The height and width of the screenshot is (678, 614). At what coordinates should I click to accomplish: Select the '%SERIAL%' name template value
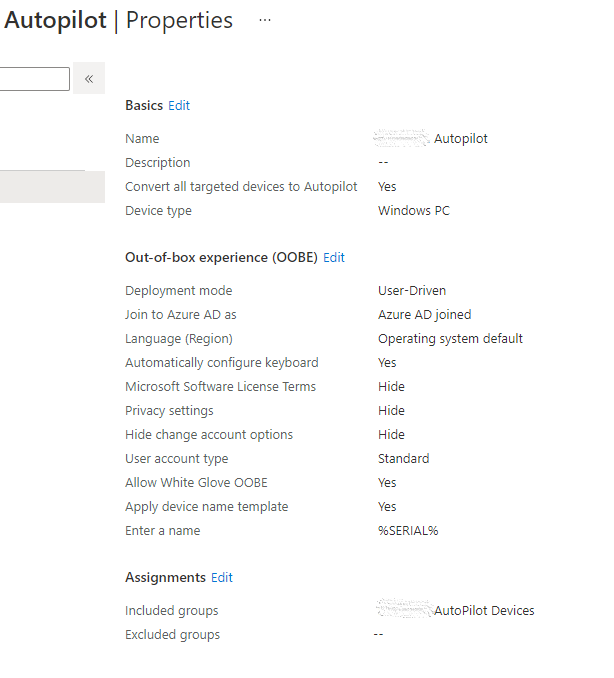[408, 531]
